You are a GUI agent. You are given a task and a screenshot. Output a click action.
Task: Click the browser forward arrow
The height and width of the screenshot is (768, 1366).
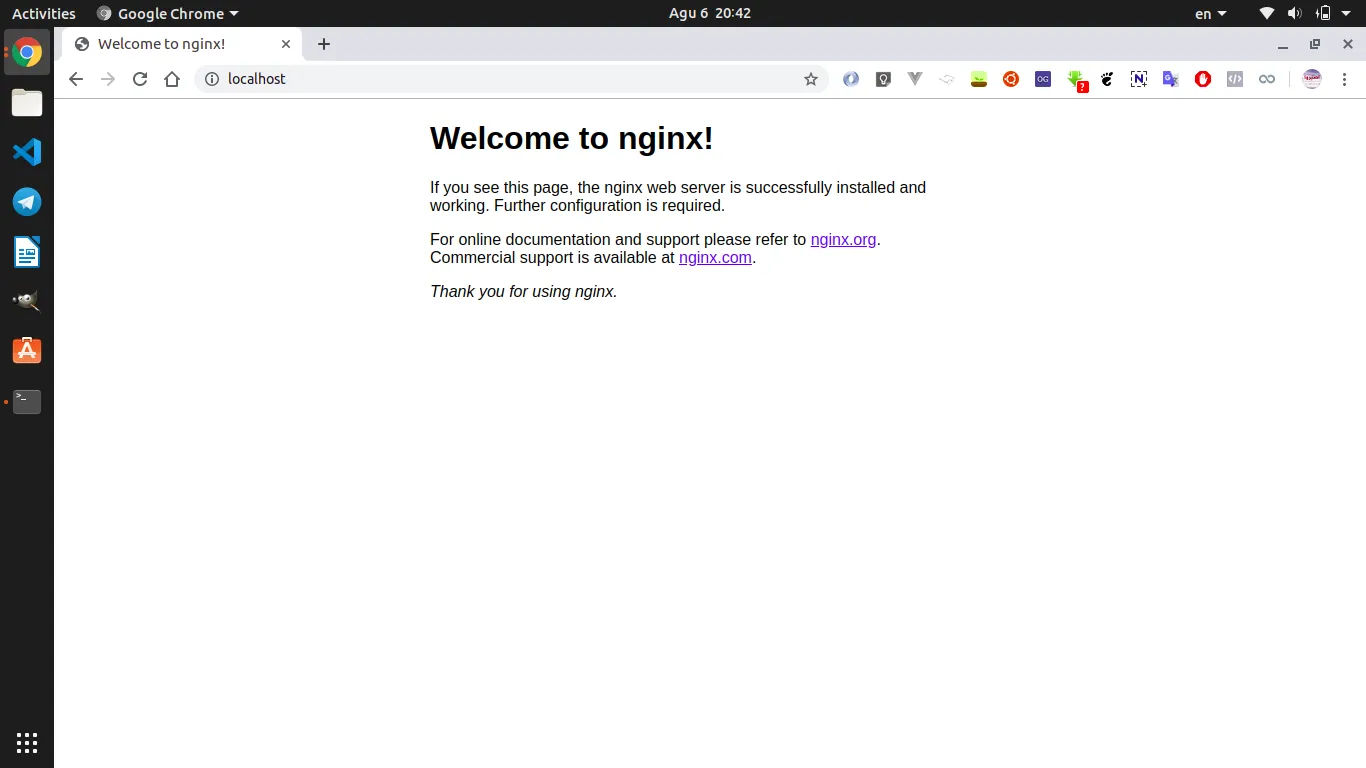click(x=108, y=79)
